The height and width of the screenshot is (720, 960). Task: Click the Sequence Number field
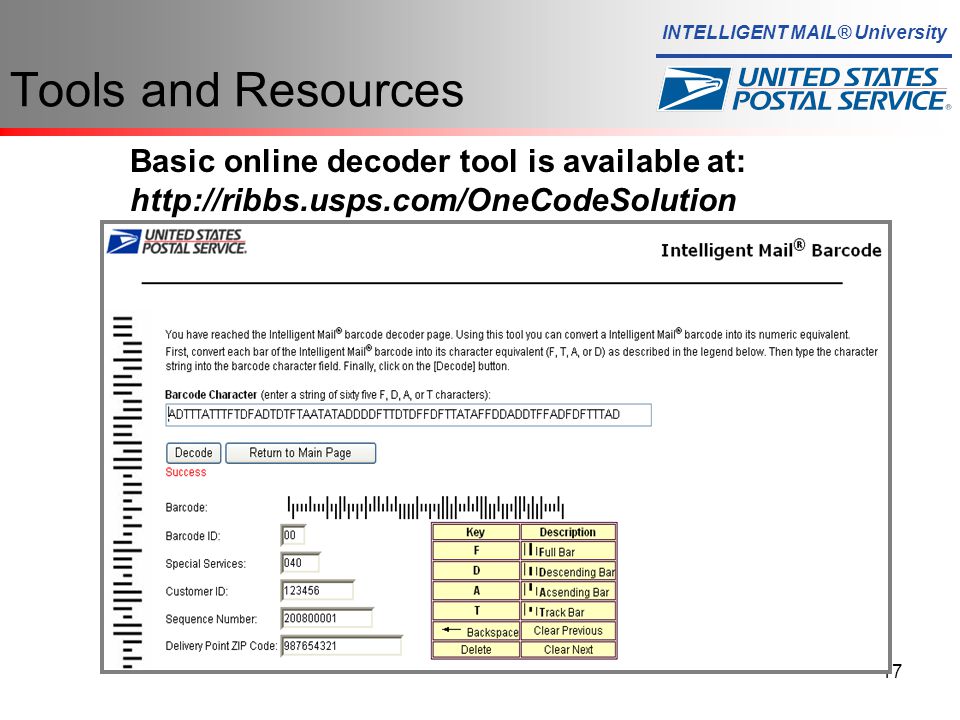click(327, 618)
